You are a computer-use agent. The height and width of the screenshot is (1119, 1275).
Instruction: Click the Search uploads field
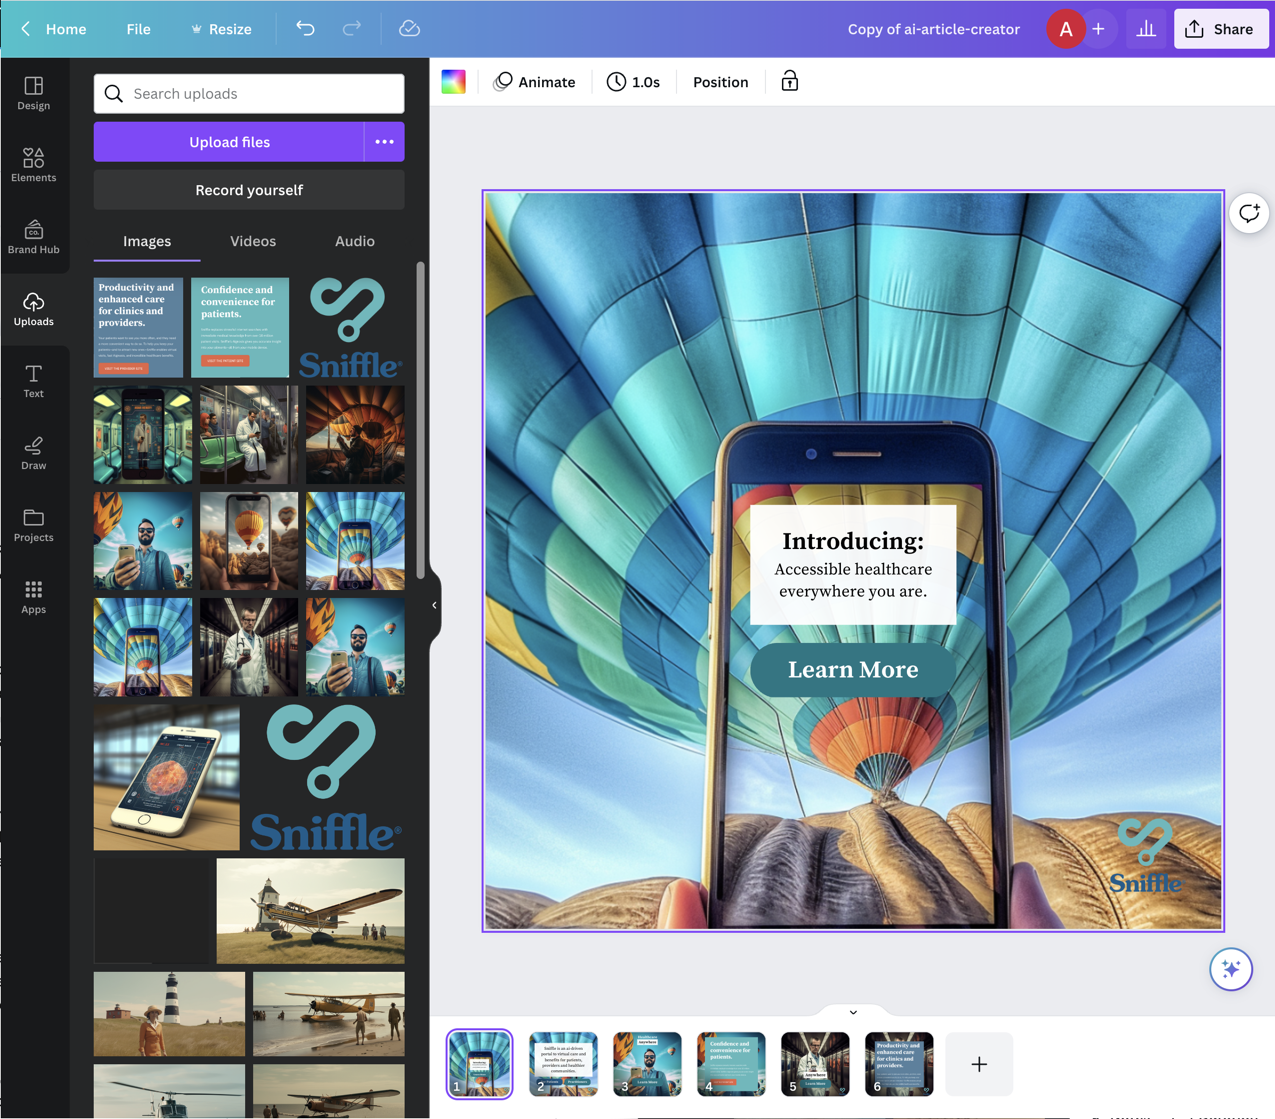[x=249, y=93]
